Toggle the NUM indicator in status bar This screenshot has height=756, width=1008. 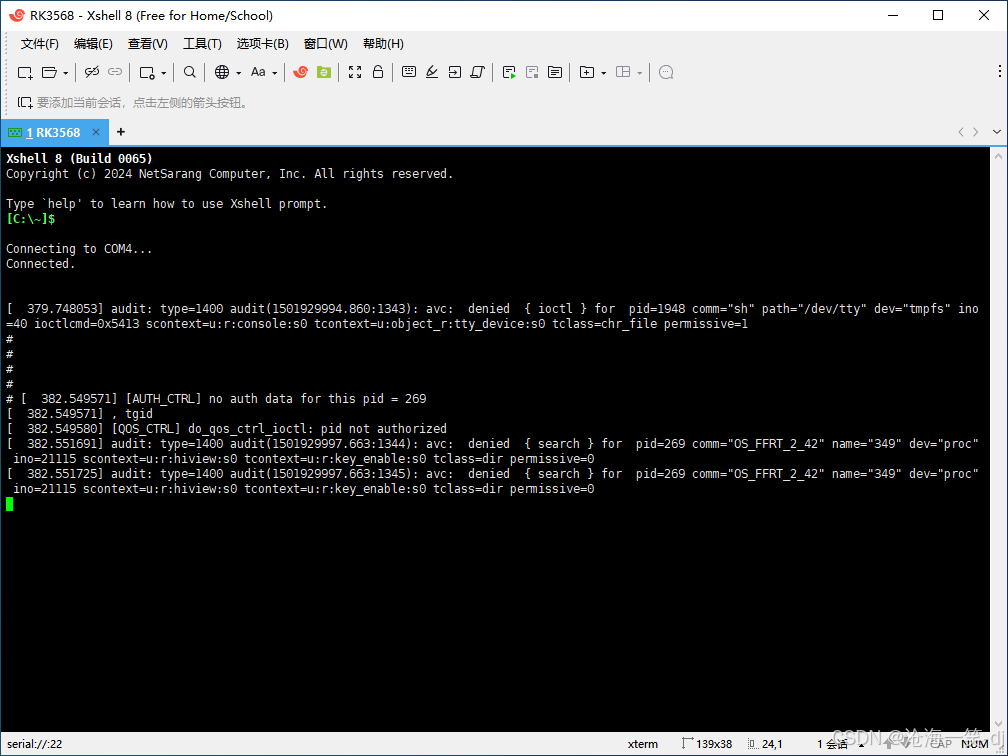click(x=975, y=744)
